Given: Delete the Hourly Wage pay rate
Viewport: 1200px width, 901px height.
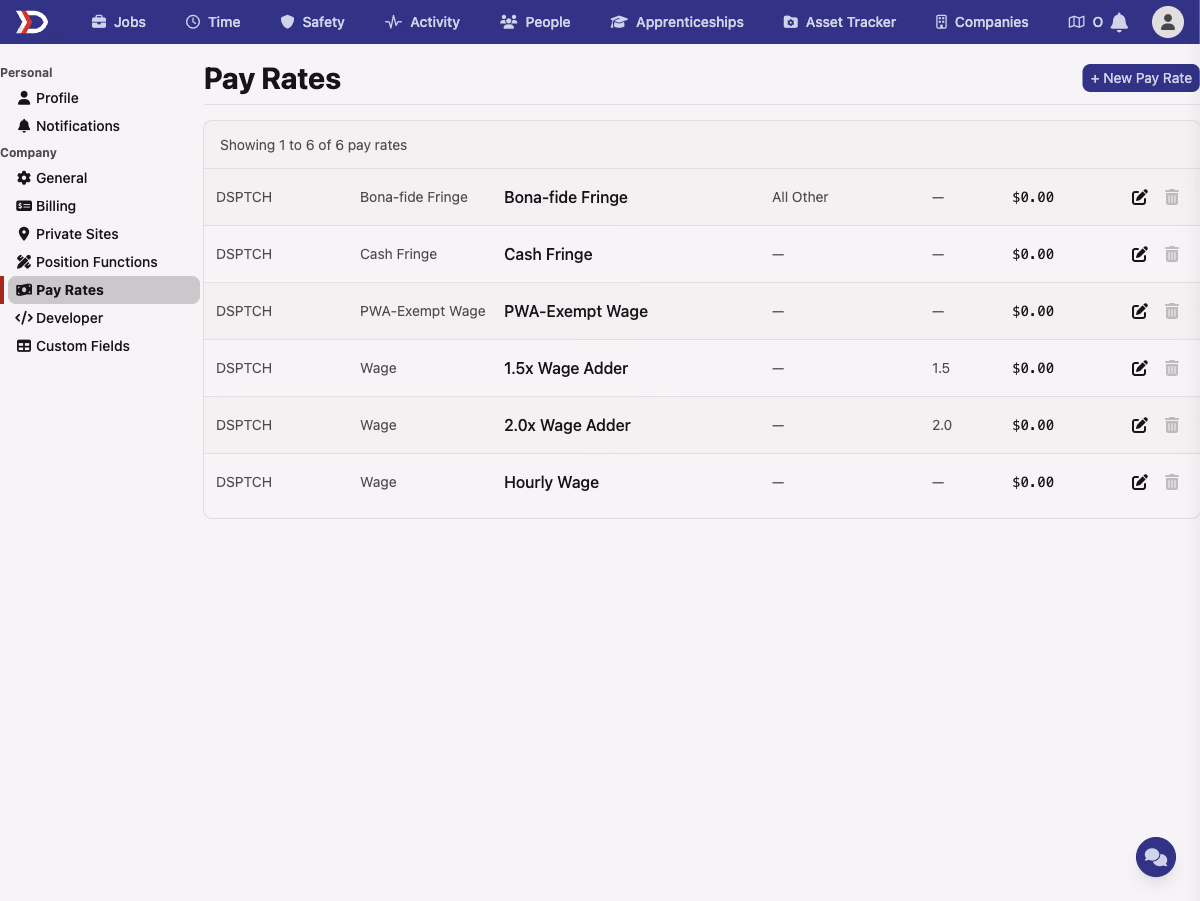Looking at the screenshot, I should pos(1172,482).
